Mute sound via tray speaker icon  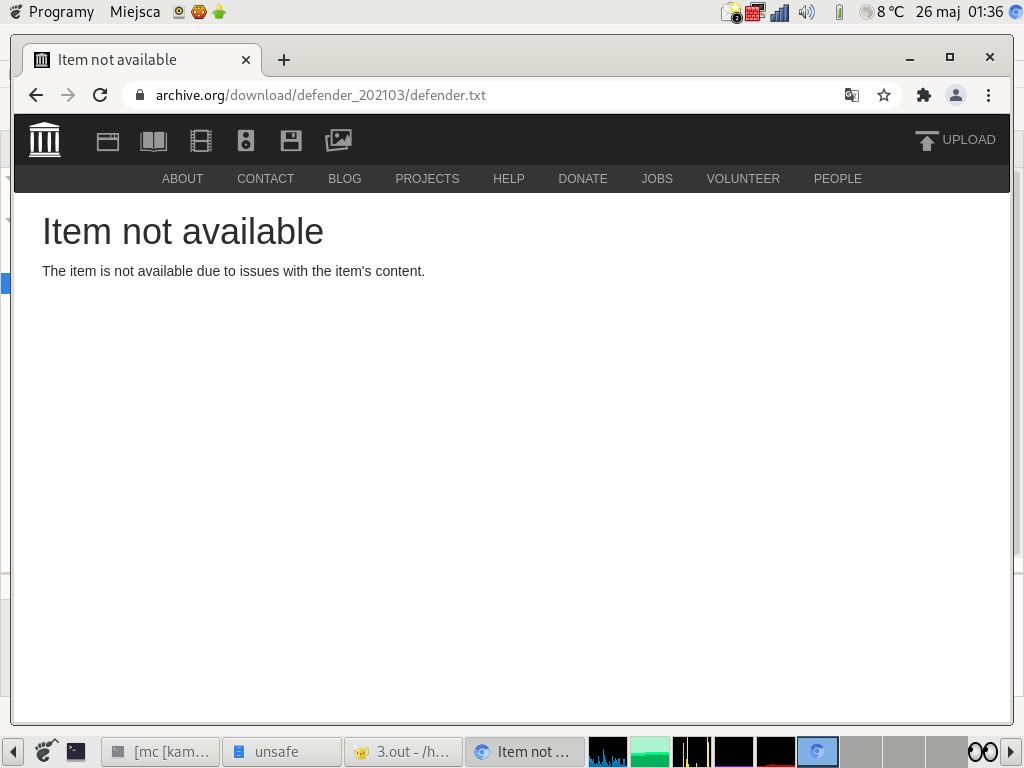tap(806, 12)
